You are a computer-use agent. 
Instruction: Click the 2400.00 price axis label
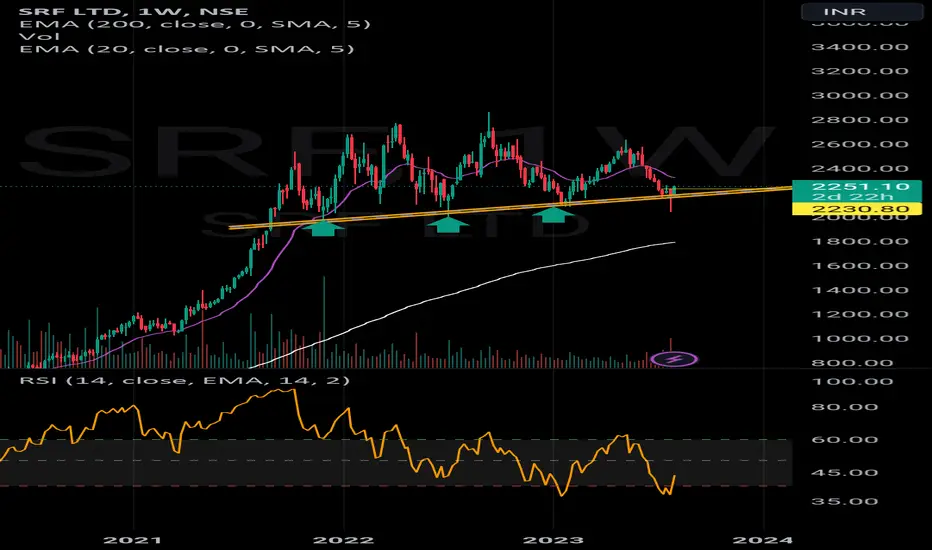[x=860, y=169]
